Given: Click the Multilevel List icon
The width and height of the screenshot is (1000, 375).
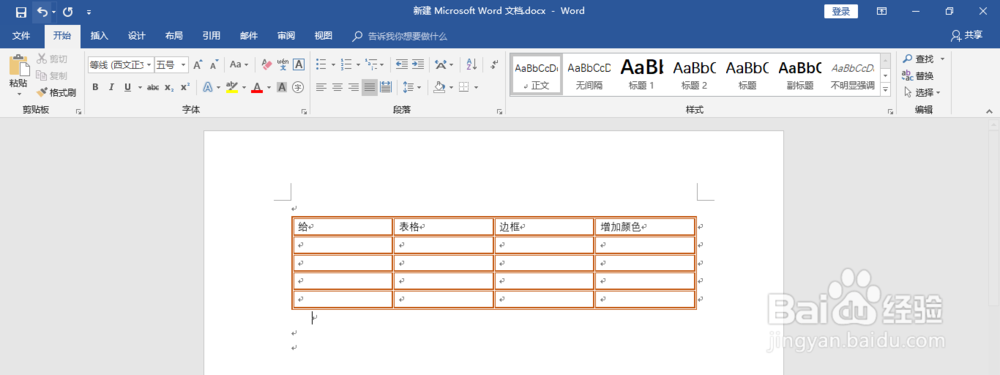Looking at the screenshot, I should [372, 64].
